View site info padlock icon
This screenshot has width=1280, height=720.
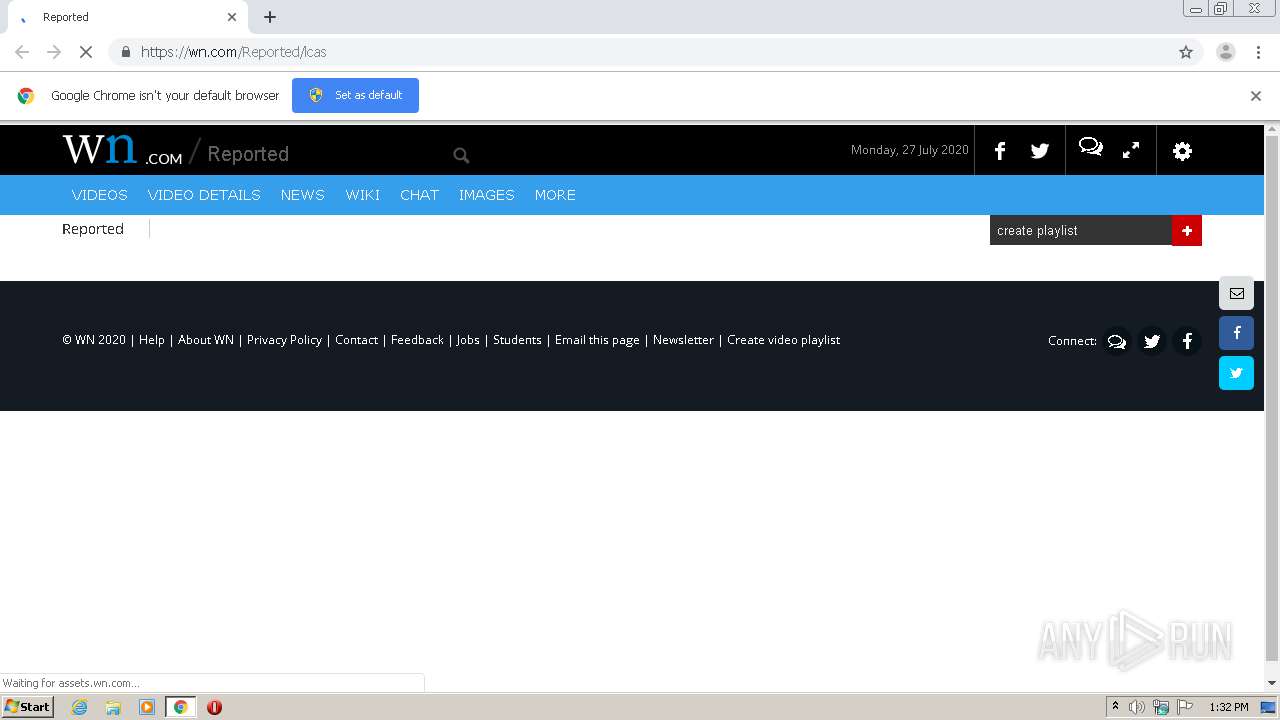125,52
